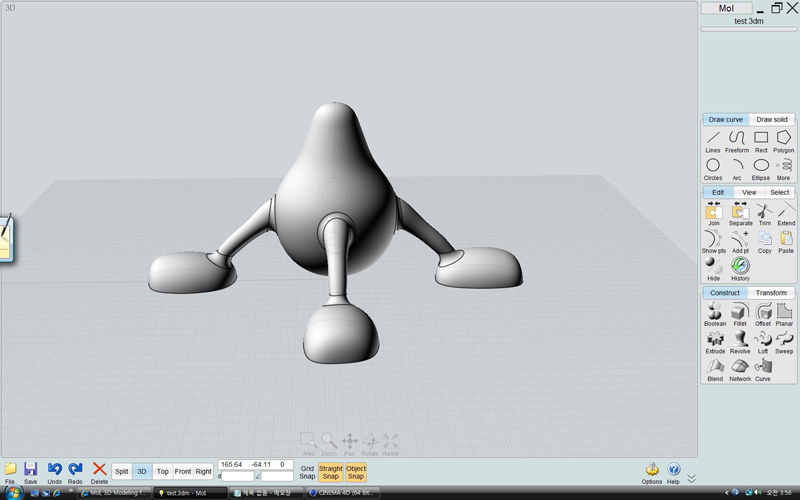The width and height of the screenshot is (800, 500).
Task: Open the Edit tab
Action: coord(718,192)
